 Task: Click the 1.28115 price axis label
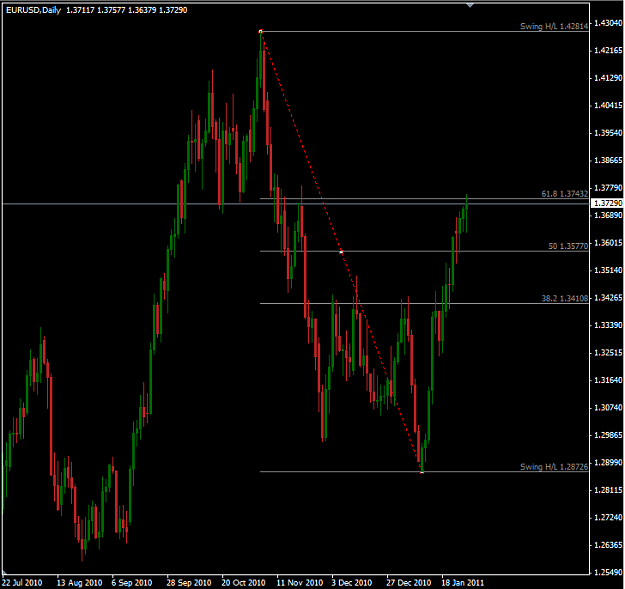click(x=608, y=490)
